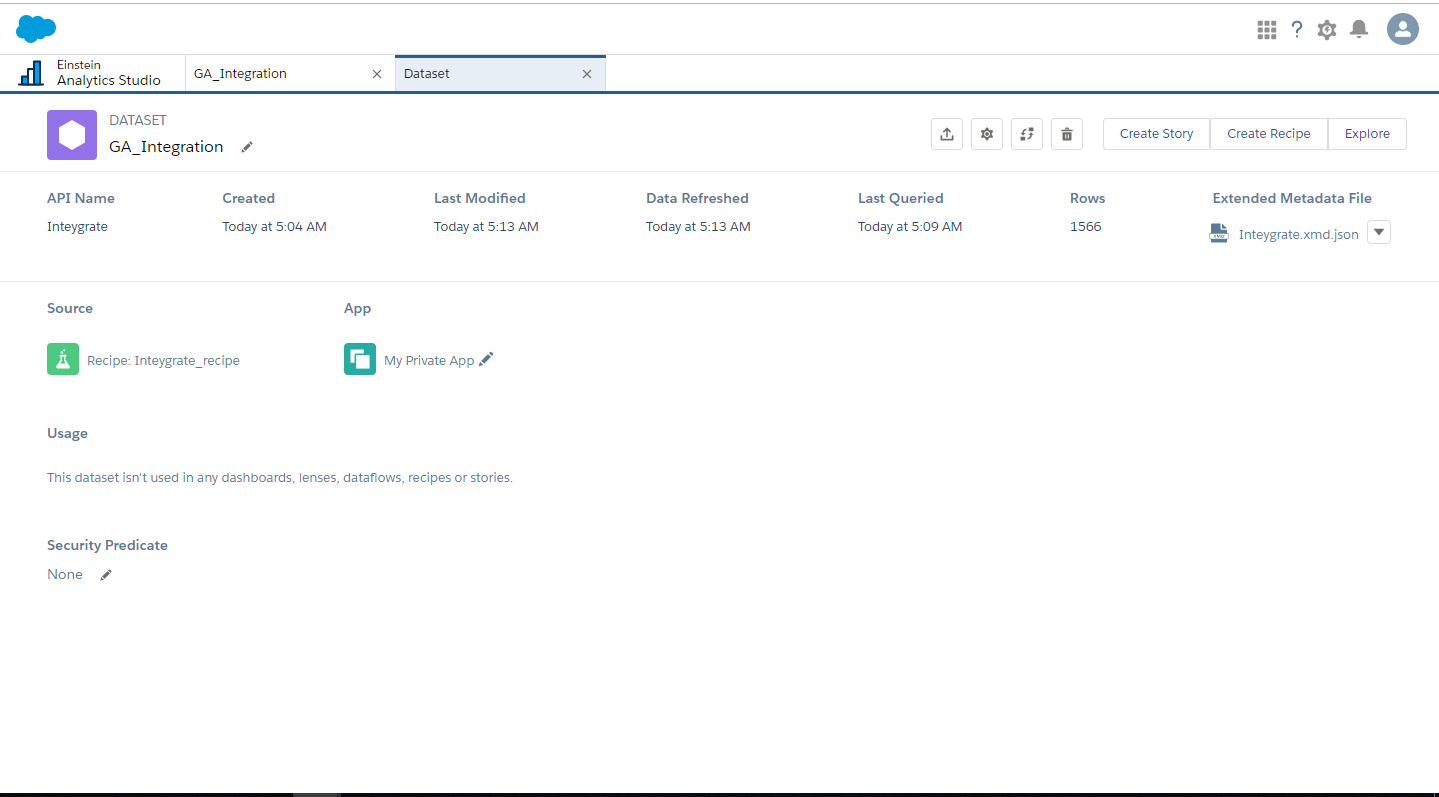Switch to the Einstein Analytics Studio tab
The image size is (1439, 797).
(93, 73)
